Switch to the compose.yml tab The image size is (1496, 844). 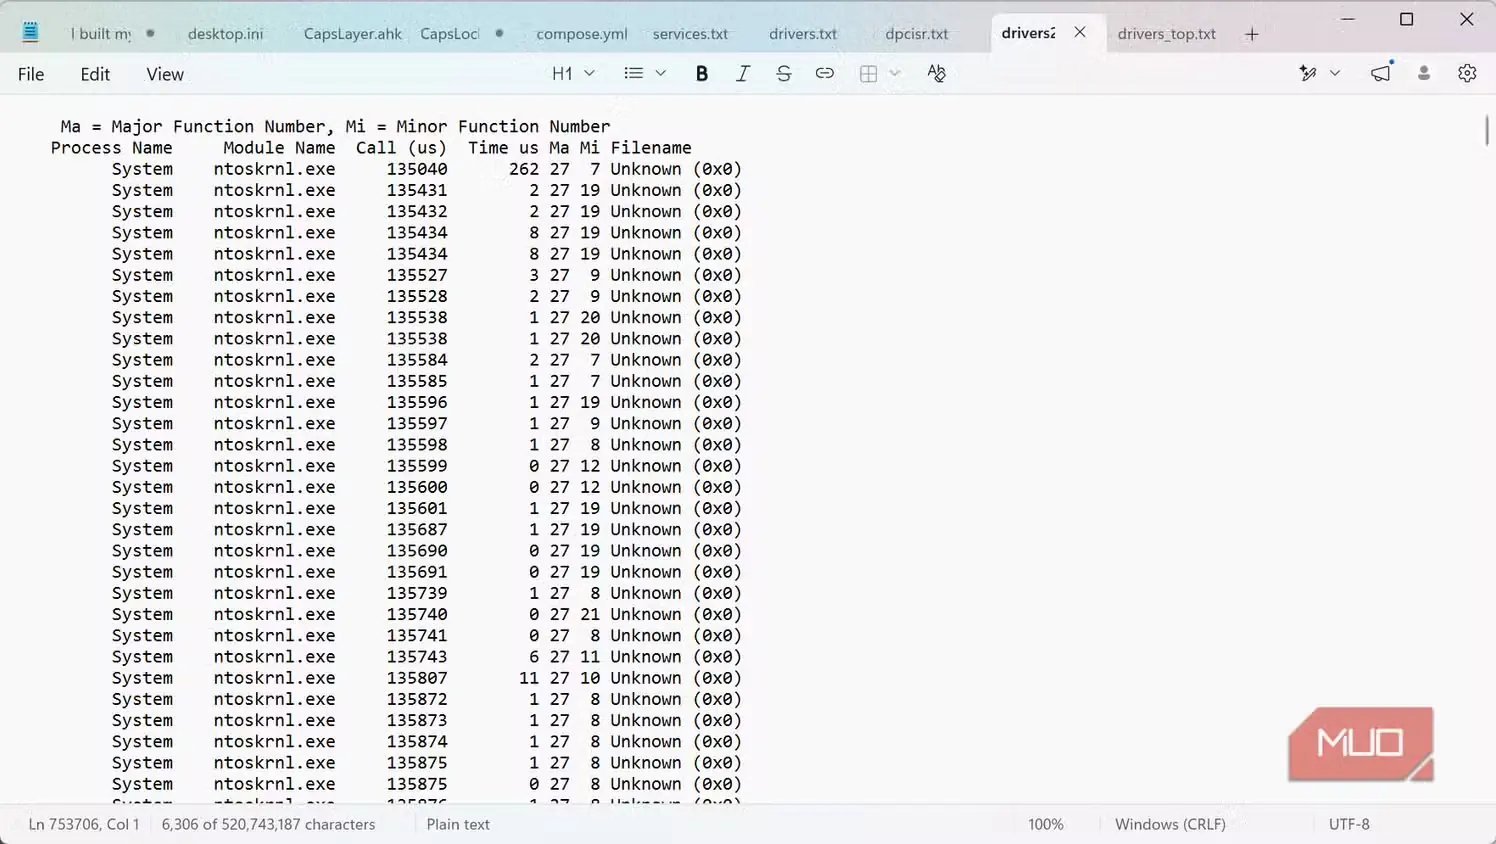(582, 34)
